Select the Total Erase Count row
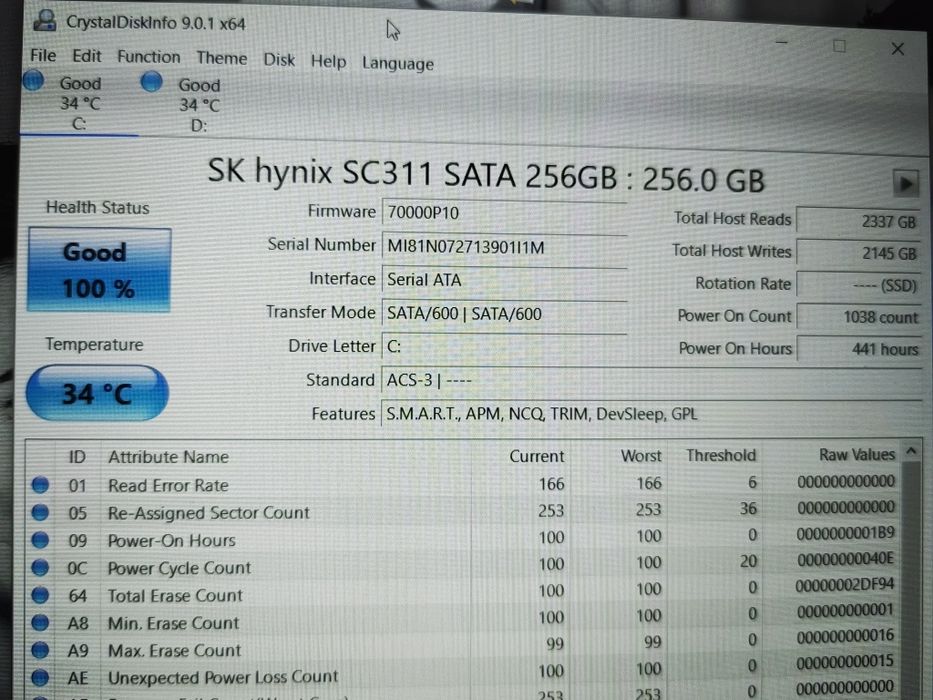Viewport: 933px width, 700px height. click(x=464, y=592)
